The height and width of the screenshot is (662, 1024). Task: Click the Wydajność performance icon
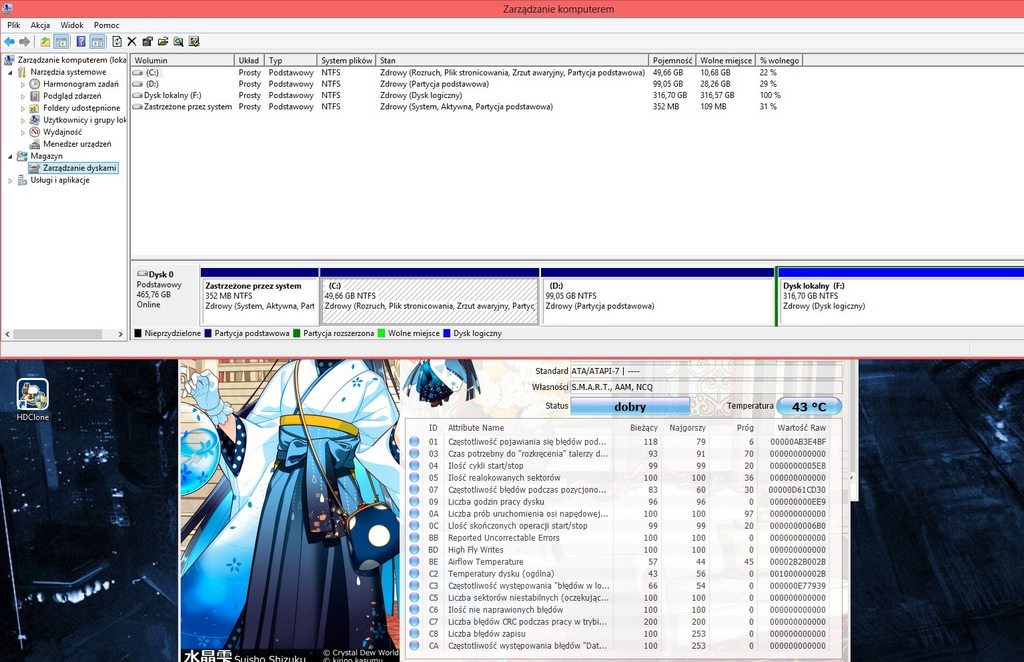(35, 132)
